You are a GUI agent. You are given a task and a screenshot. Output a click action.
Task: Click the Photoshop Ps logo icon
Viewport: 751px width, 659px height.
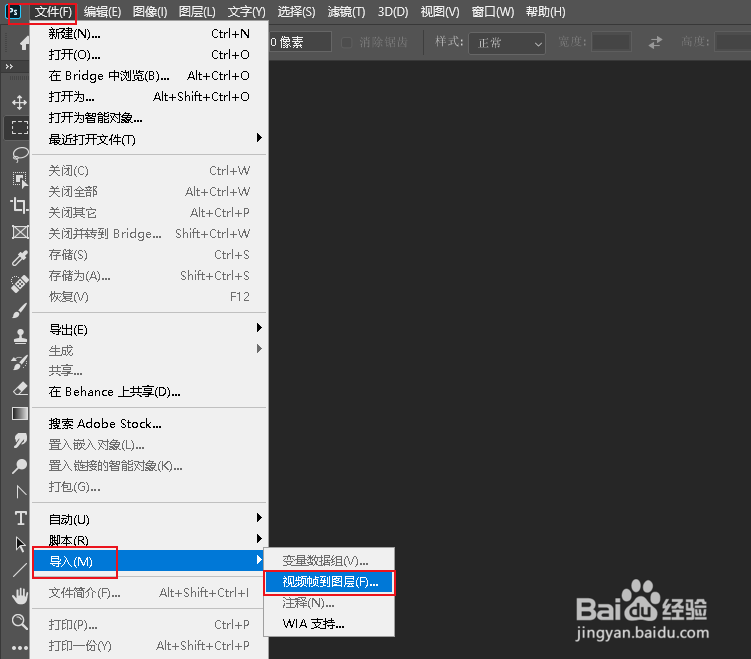tap(14, 11)
